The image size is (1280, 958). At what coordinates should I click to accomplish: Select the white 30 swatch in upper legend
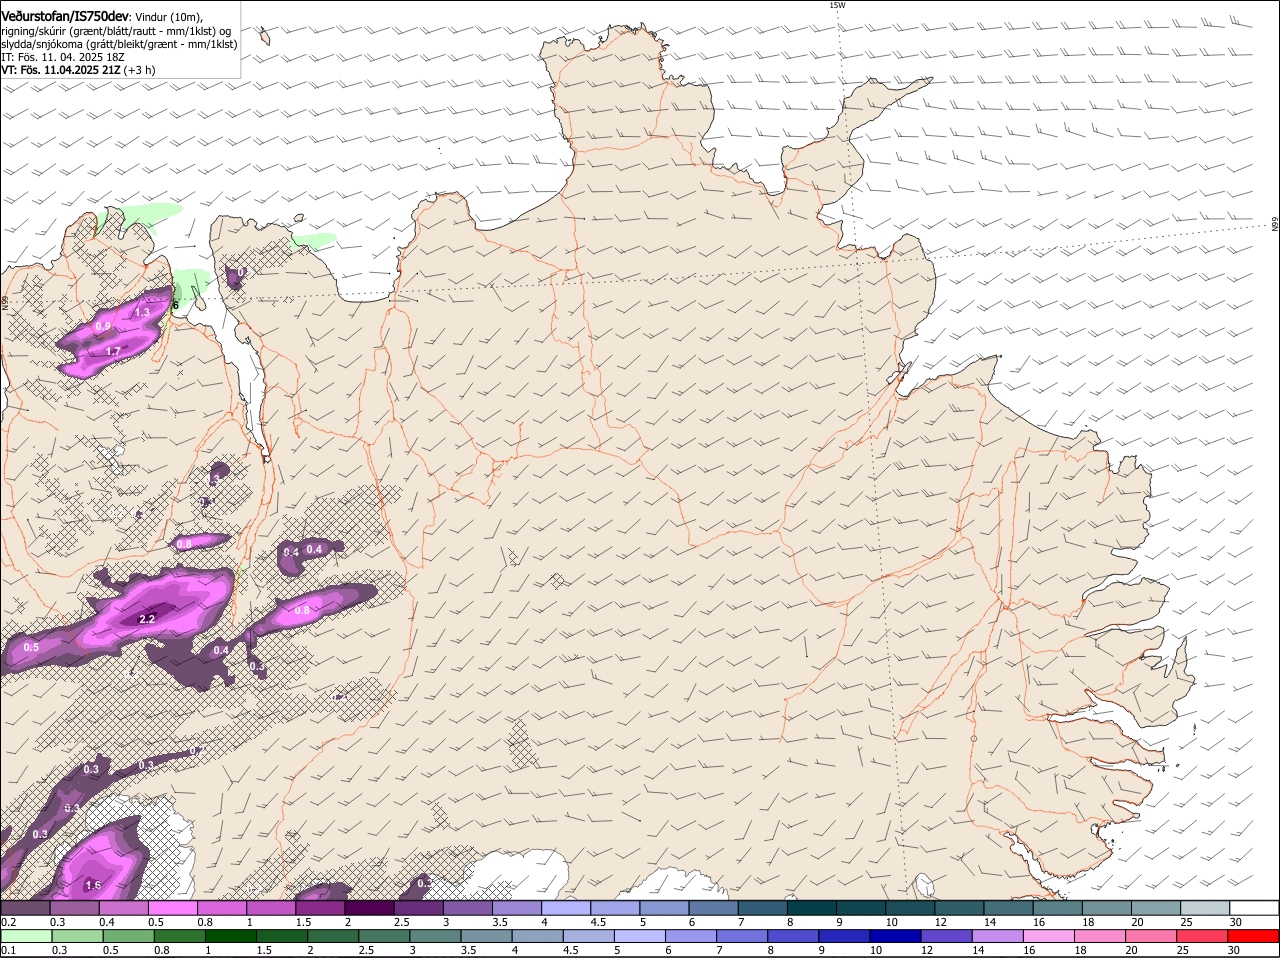(x=1253, y=907)
